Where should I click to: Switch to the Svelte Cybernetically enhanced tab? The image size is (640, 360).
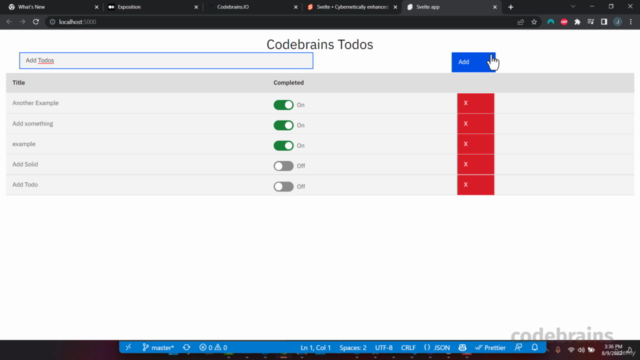351,7
